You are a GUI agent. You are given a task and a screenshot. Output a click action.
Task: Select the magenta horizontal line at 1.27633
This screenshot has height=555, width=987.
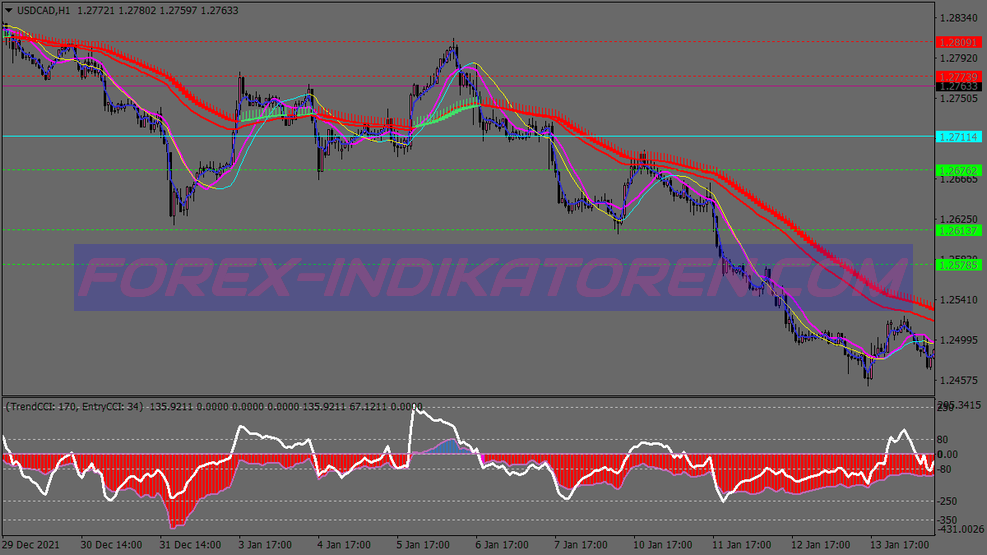(x=468, y=86)
